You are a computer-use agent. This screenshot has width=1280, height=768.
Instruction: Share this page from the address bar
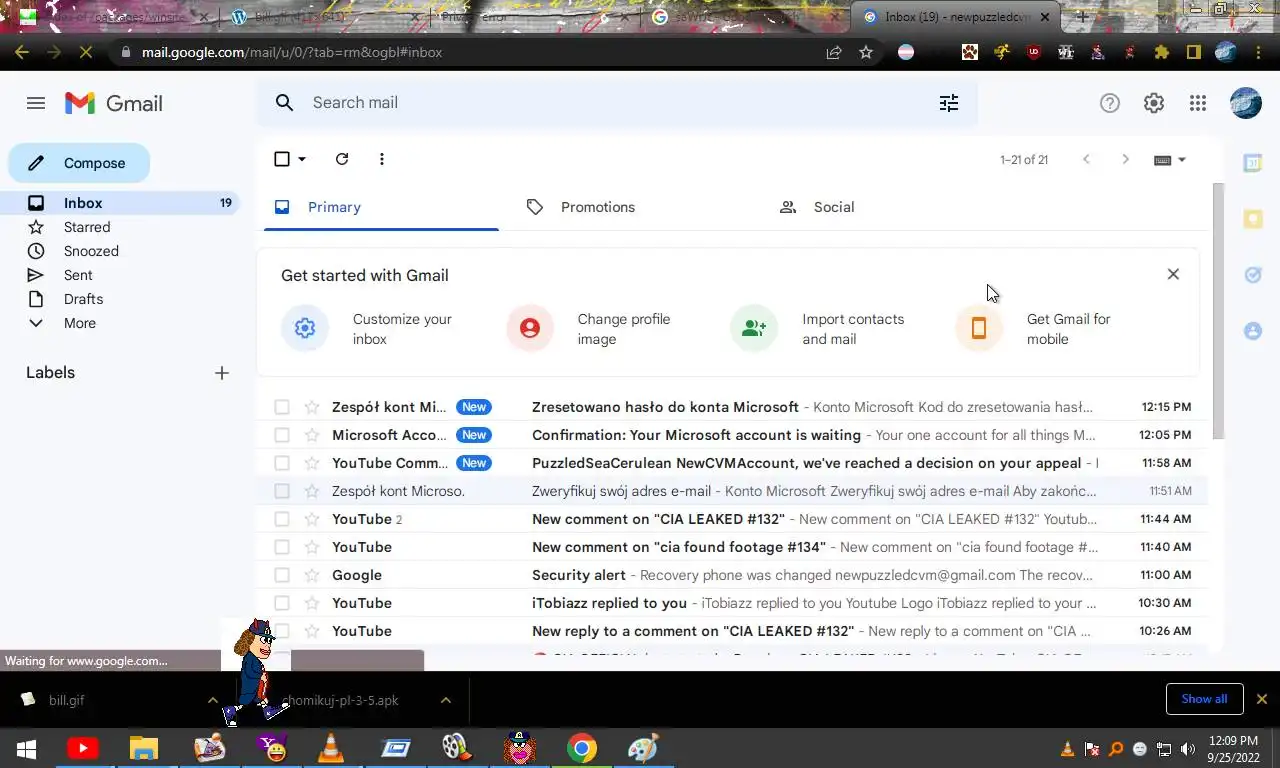click(x=834, y=52)
